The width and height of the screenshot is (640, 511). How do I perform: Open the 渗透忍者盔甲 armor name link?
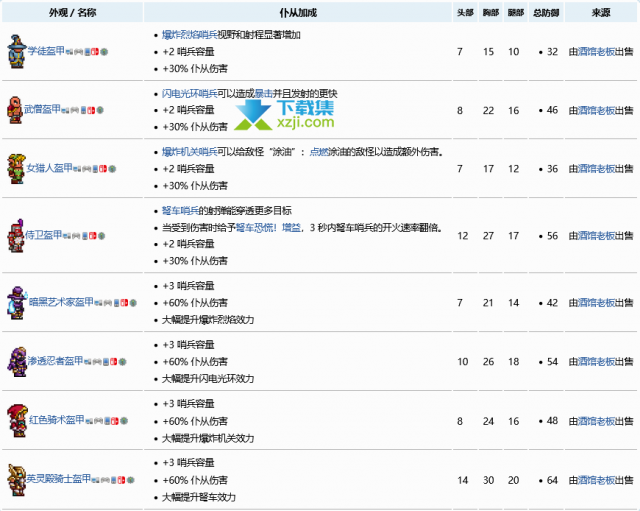(x=54, y=361)
